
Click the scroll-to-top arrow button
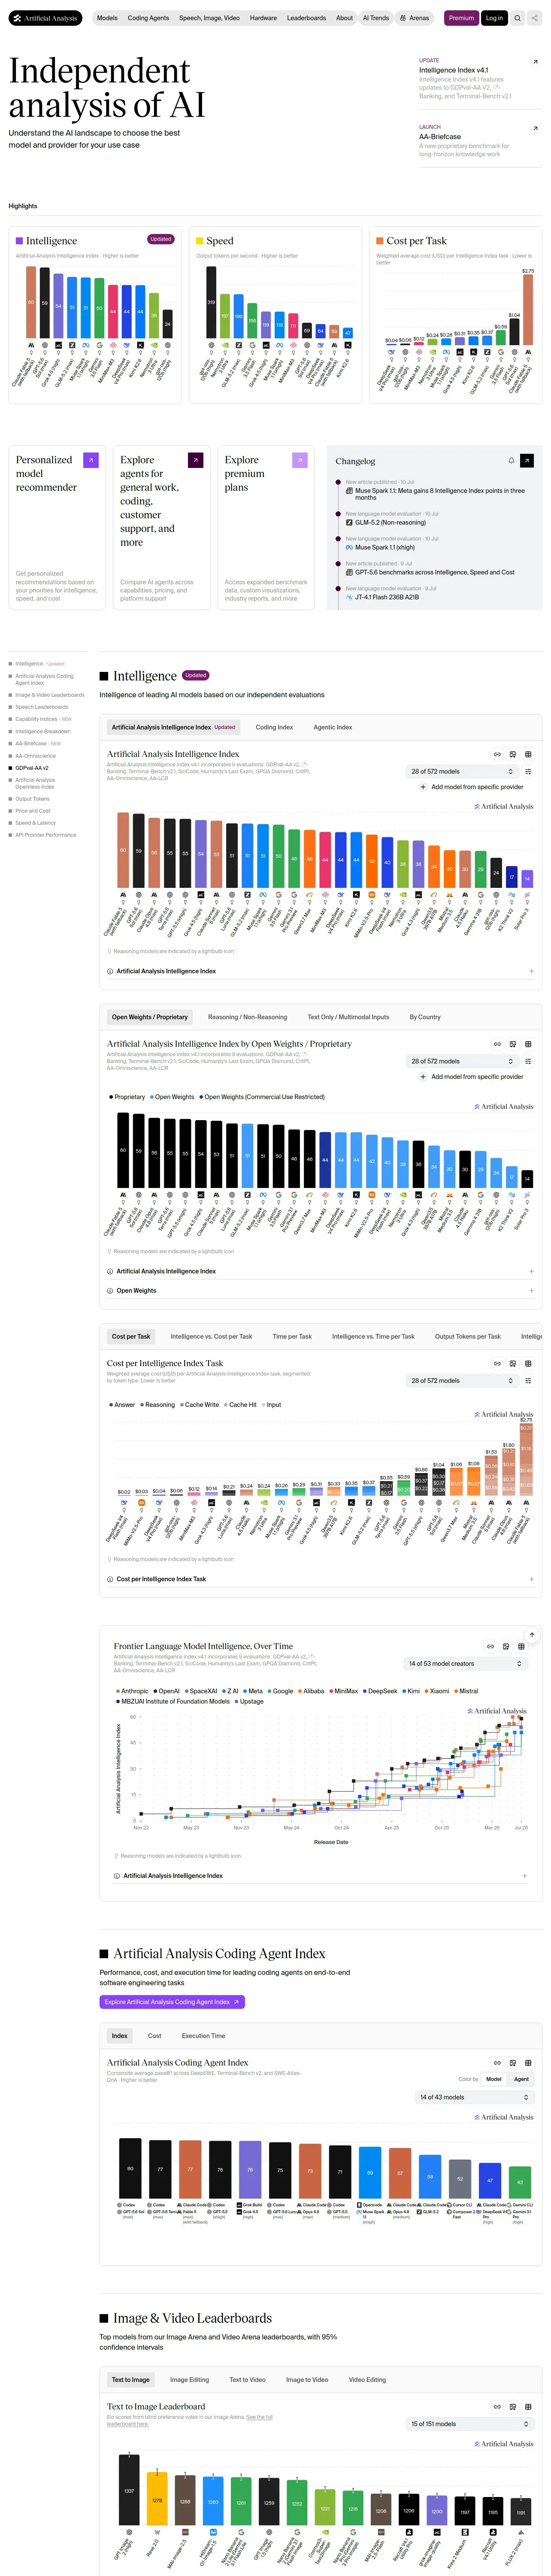(532, 1634)
